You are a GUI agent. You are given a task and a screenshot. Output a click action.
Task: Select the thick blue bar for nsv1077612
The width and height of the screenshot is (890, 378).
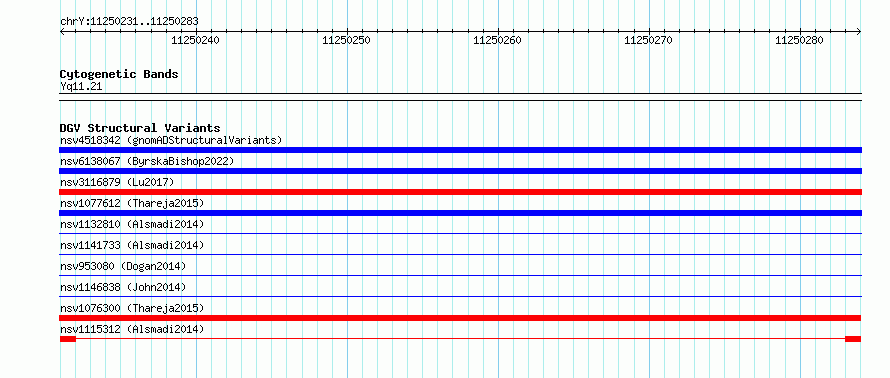460,213
